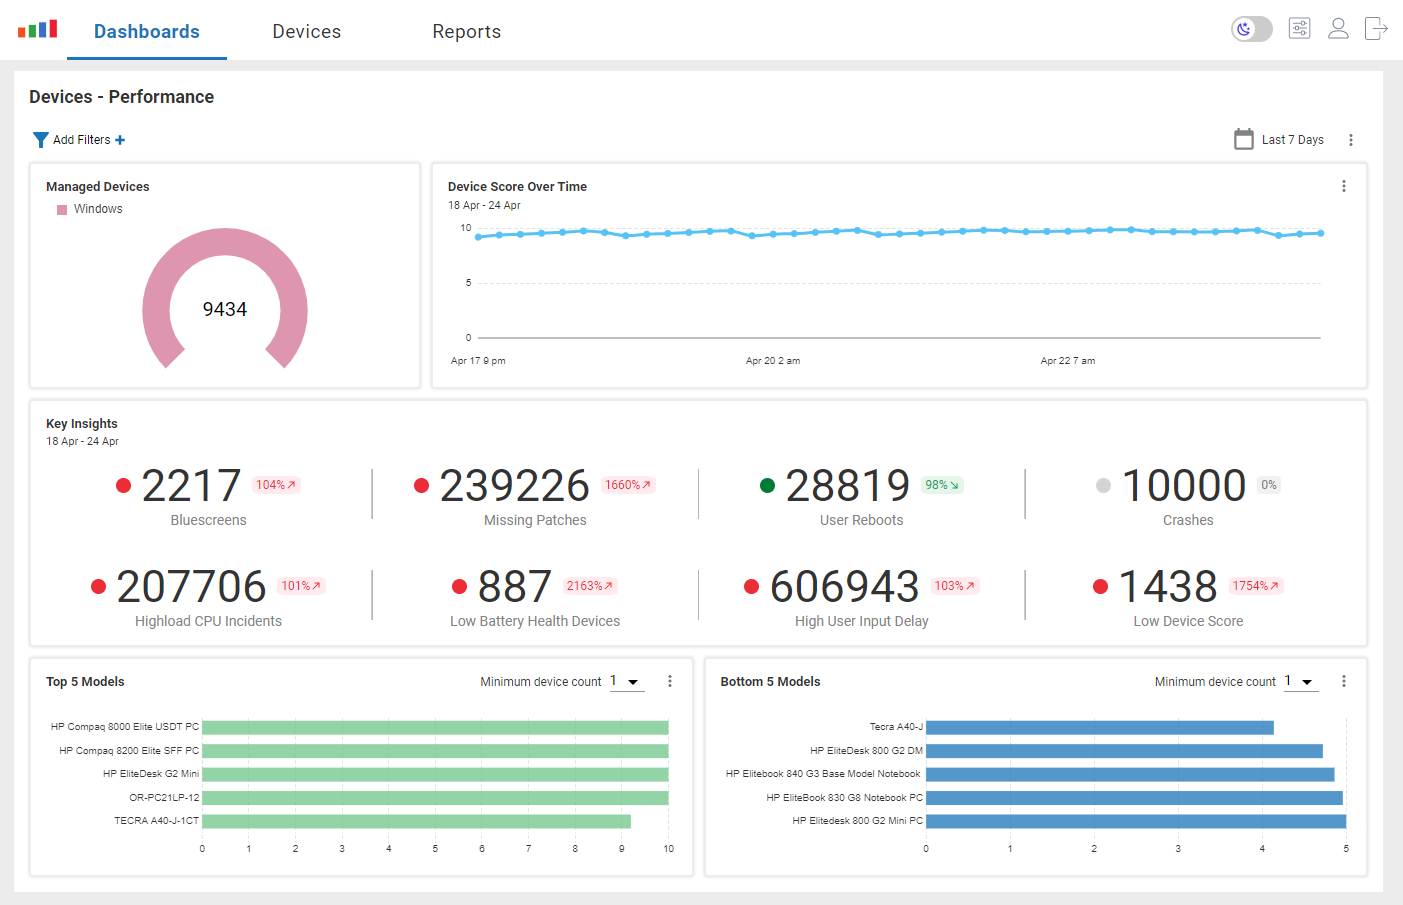This screenshot has width=1403, height=905.
Task: Click the colorful bar chart app logo
Action: [37, 30]
